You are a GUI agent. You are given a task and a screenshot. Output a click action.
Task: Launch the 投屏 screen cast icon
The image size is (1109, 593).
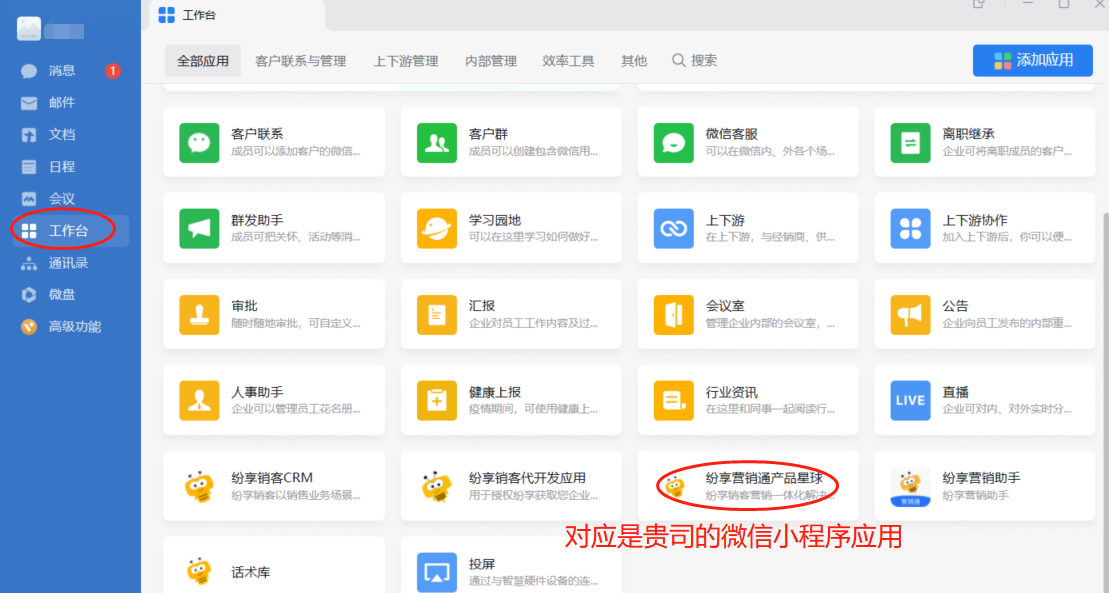(x=436, y=572)
